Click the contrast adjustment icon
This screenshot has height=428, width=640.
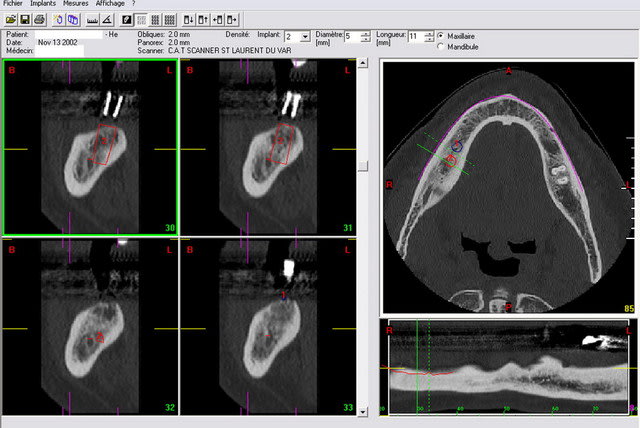[x=127, y=19]
